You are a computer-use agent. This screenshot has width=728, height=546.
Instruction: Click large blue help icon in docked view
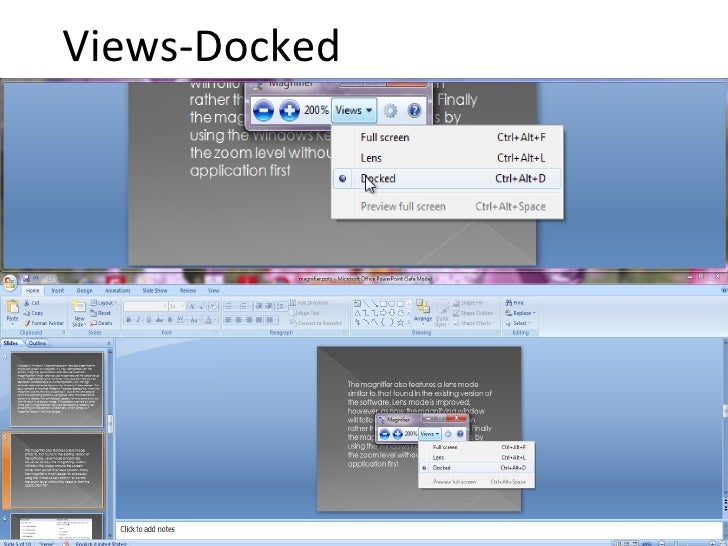point(415,110)
